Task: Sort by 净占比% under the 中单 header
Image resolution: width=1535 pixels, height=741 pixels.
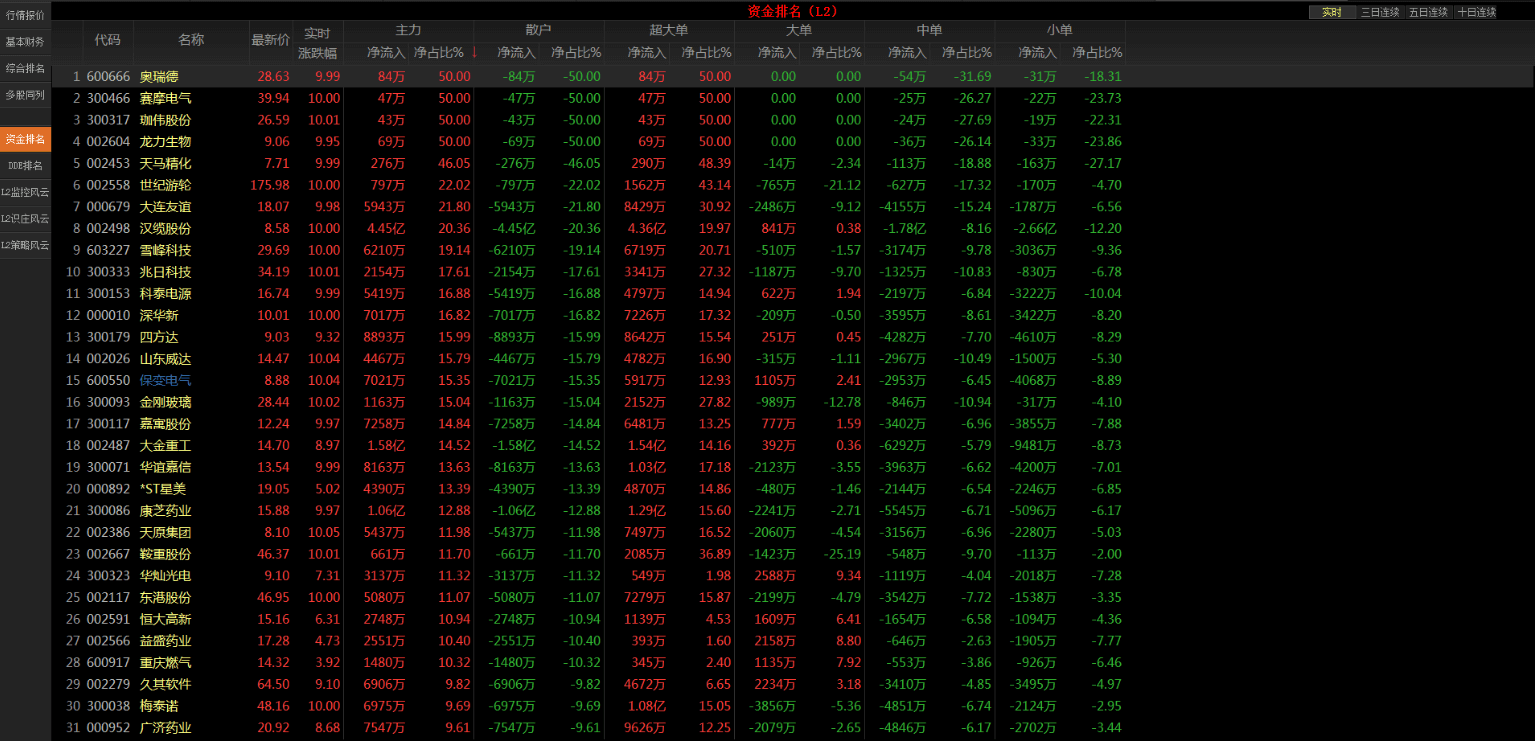Action: pyautogui.click(x=967, y=52)
